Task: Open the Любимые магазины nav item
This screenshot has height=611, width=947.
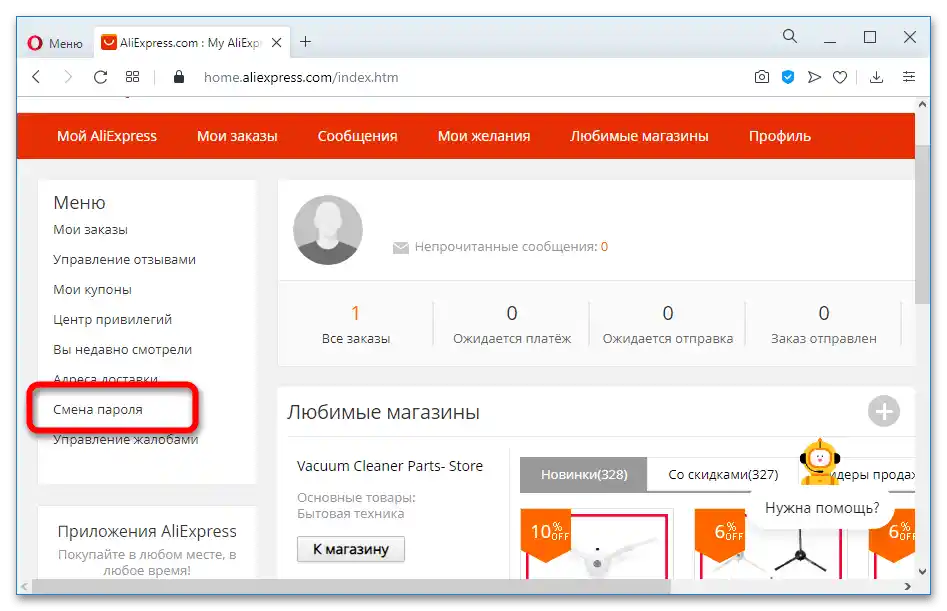Action: coord(639,136)
